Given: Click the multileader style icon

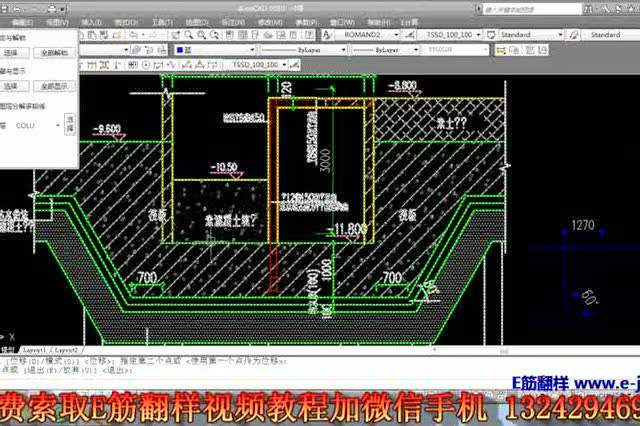Looking at the screenshot, I should (x=573, y=35).
